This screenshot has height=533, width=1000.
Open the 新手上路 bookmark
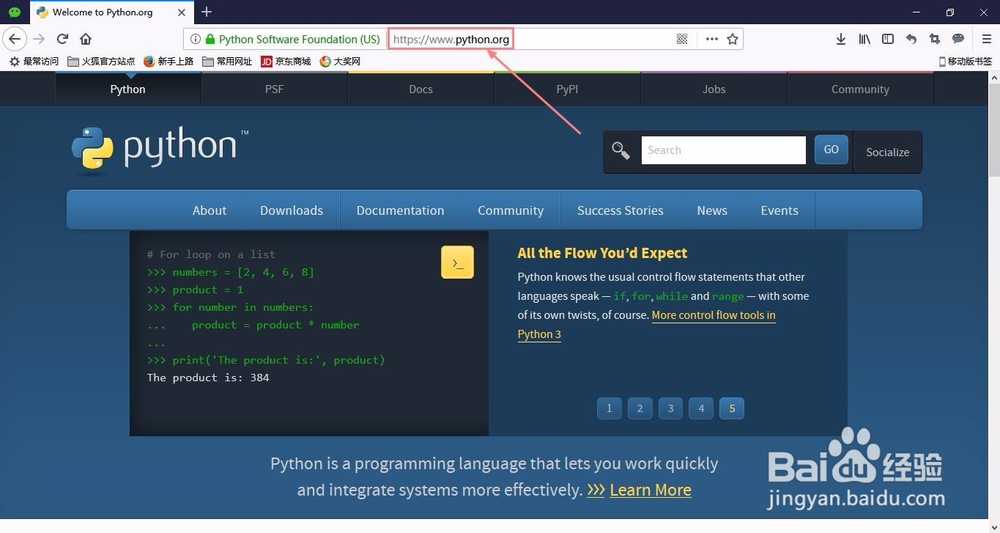pyautogui.click(x=169, y=61)
